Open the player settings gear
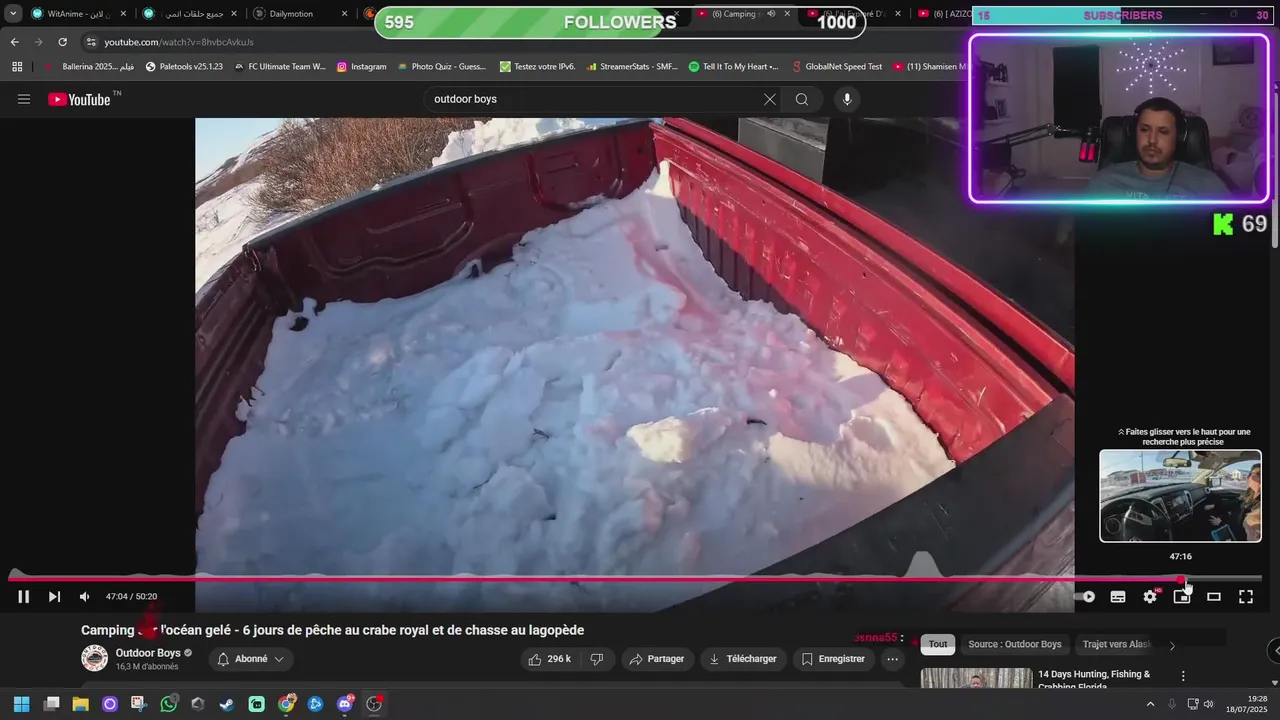The width and height of the screenshot is (1280, 720). point(1150,597)
